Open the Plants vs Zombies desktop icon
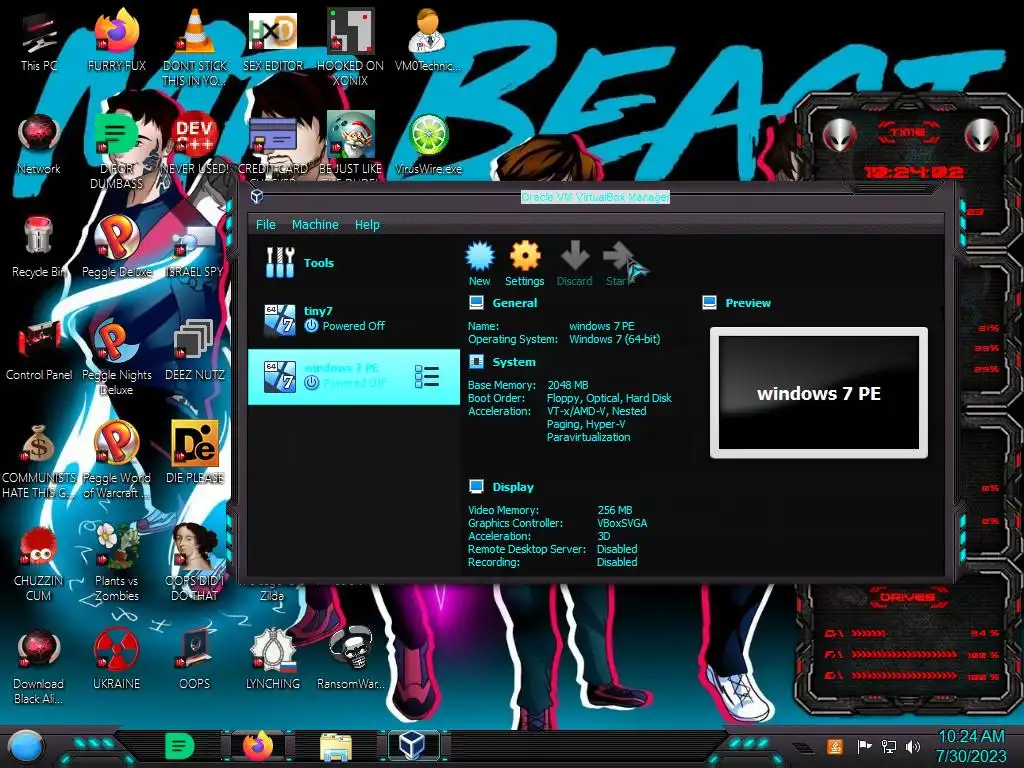 [117, 564]
